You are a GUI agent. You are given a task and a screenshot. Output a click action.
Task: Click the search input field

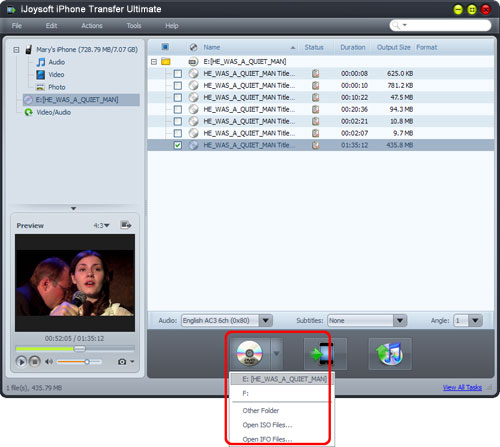tap(448, 25)
